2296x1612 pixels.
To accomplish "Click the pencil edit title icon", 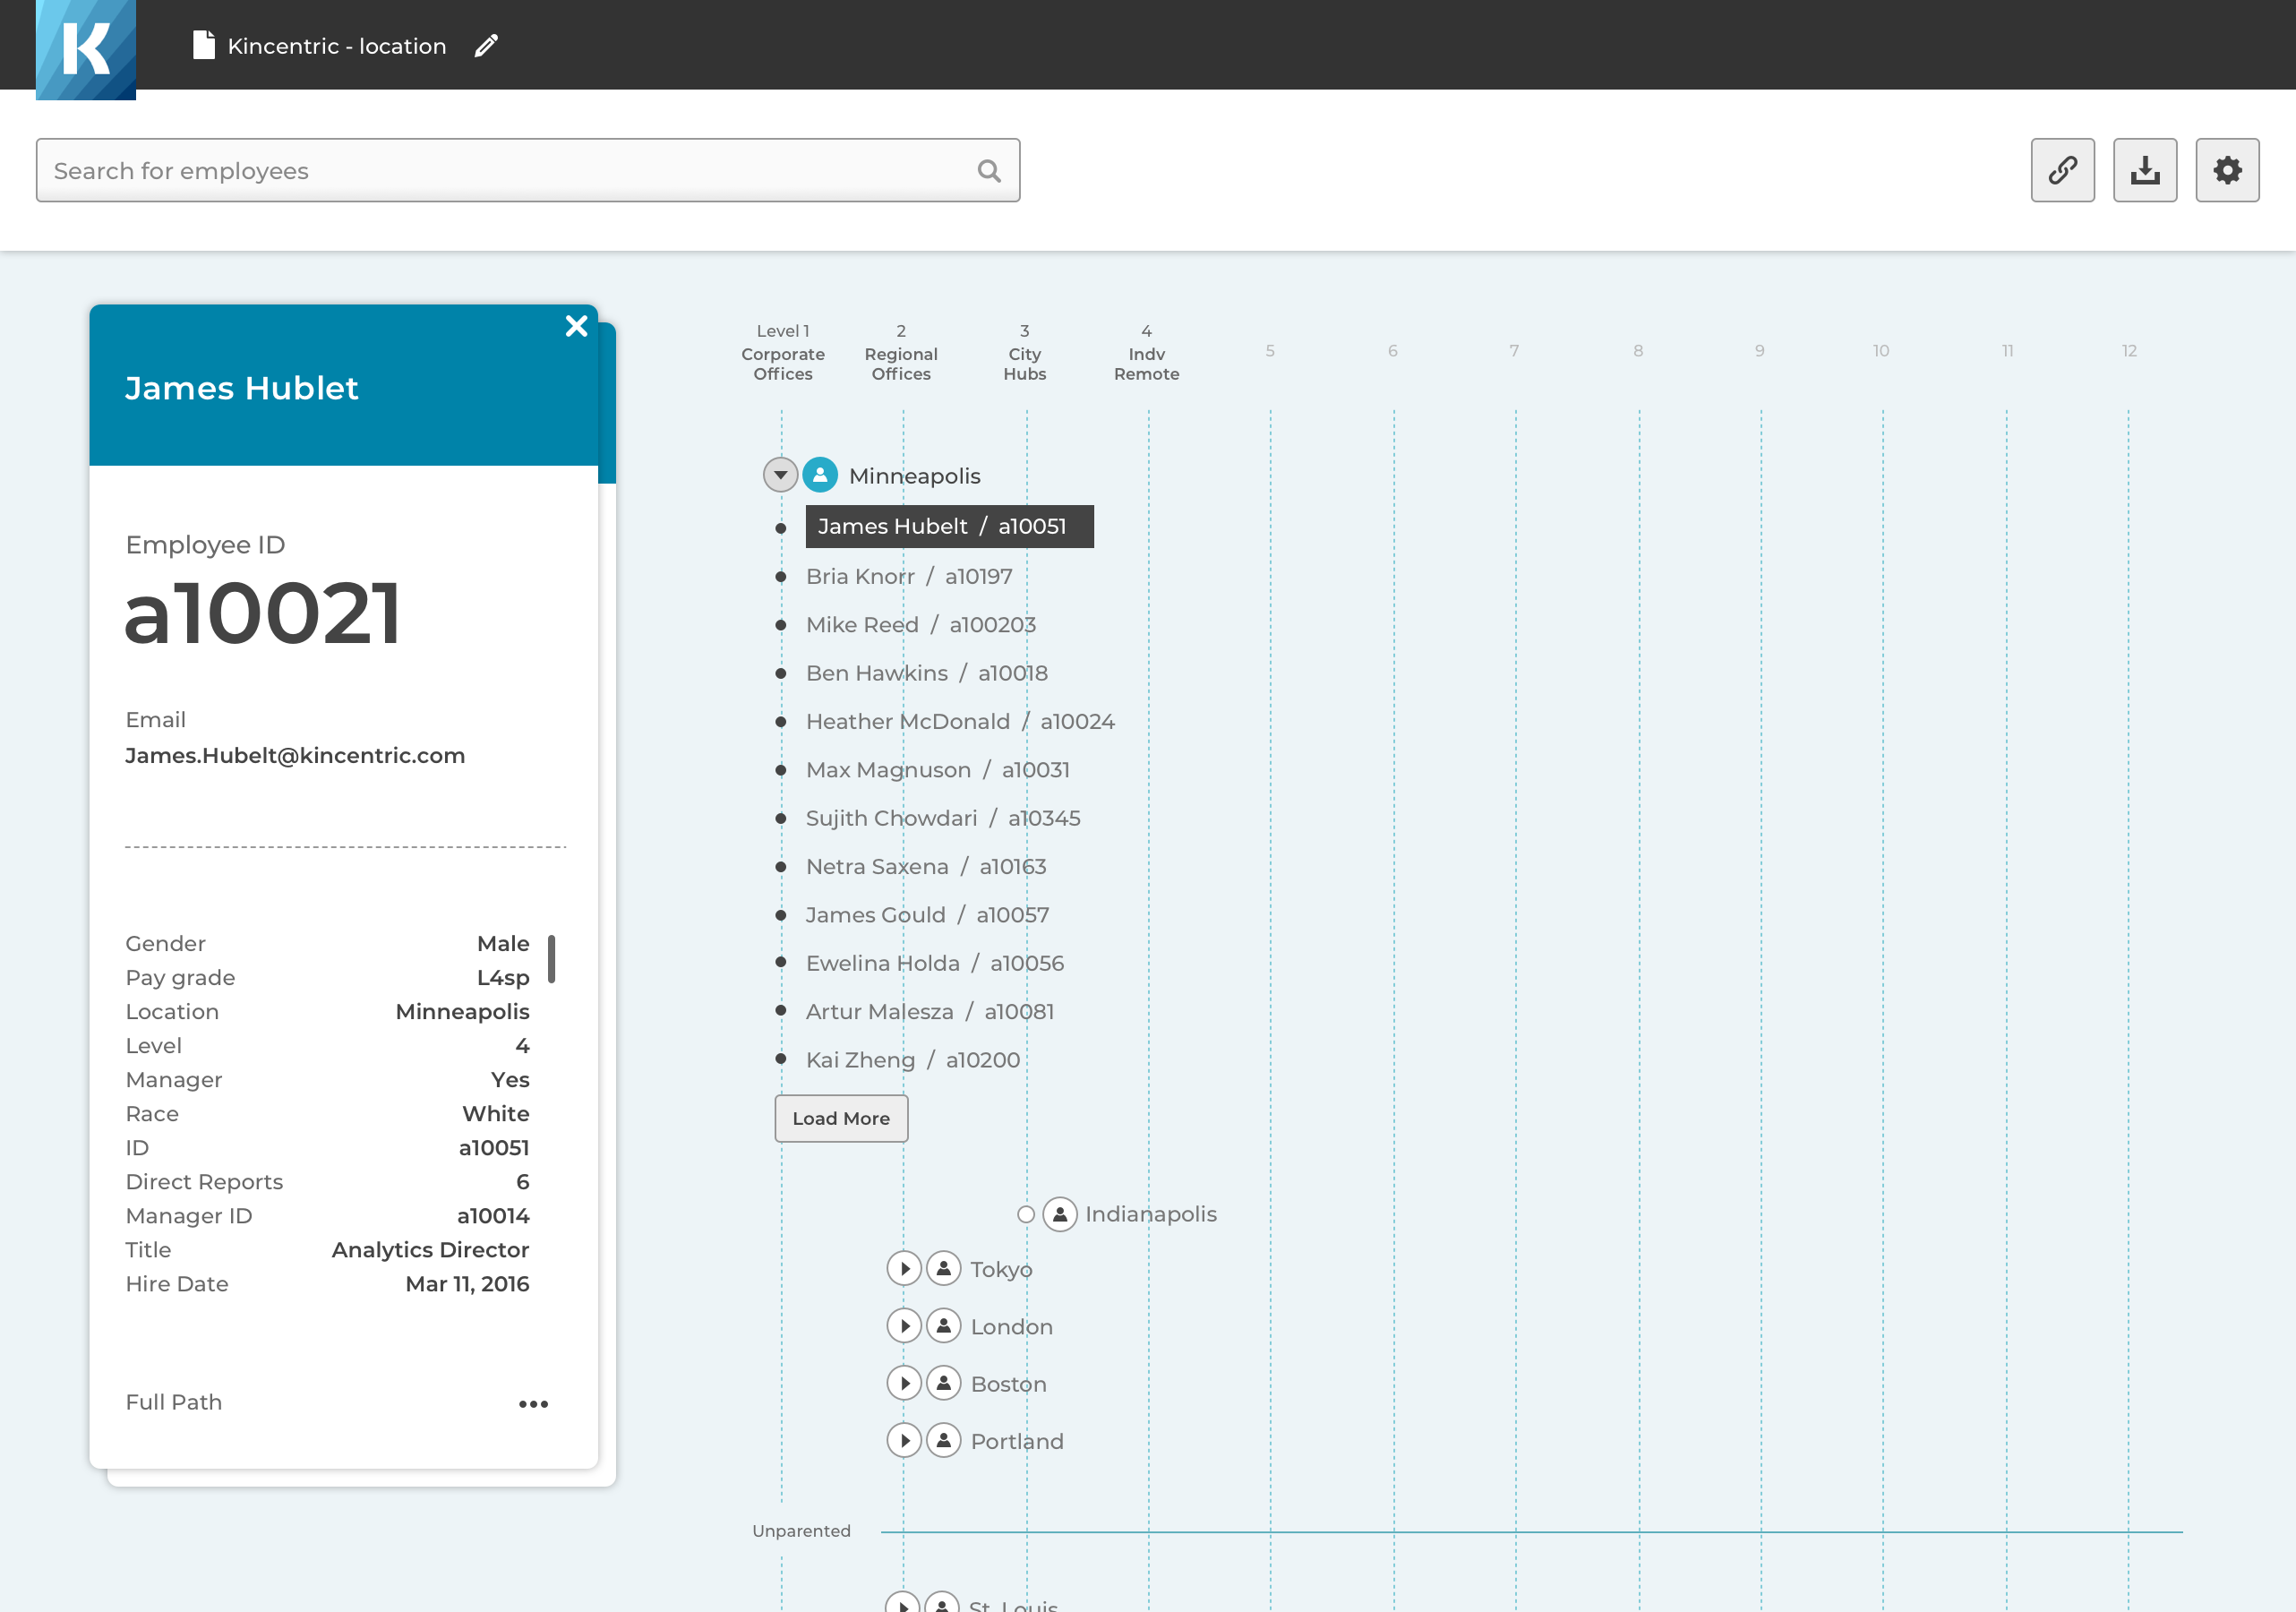I will point(486,46).
